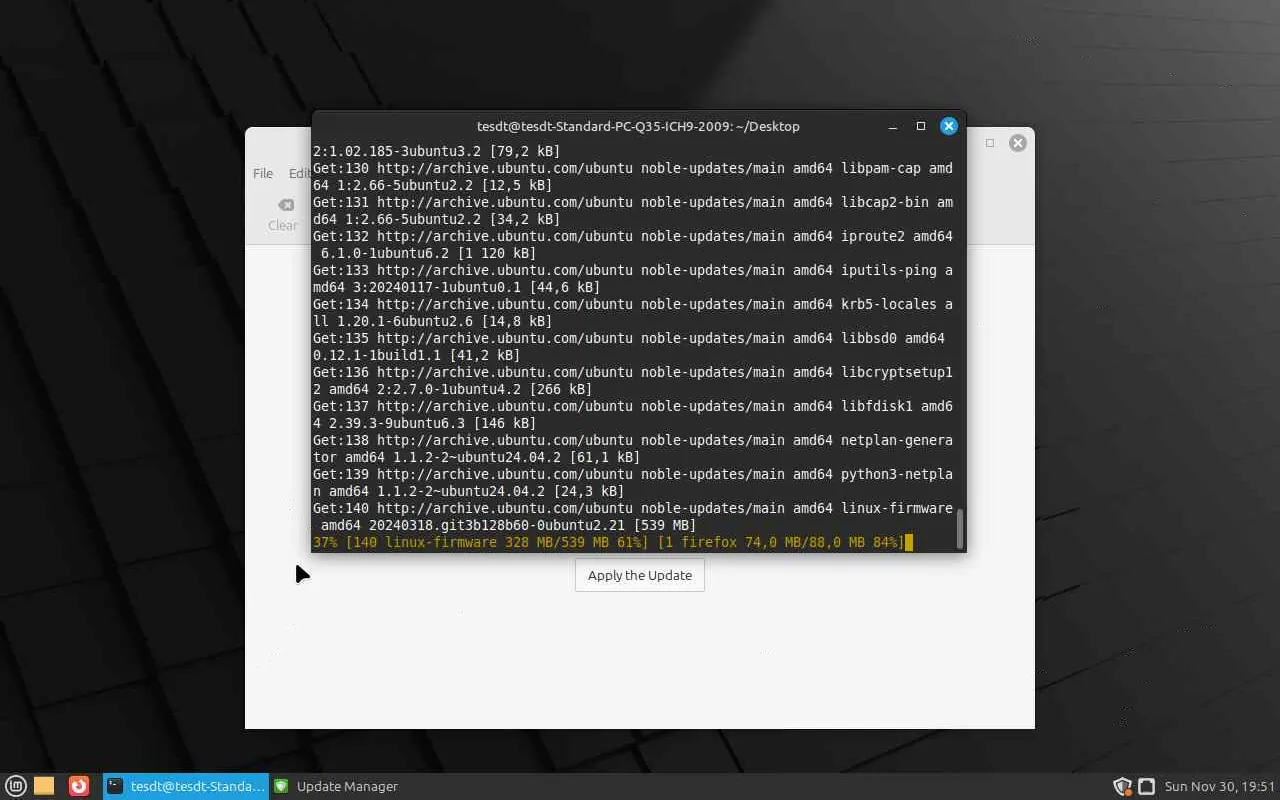This screenshot has width=1280, height=800.
Task: Close the terminal window
Action: point(949,126)
